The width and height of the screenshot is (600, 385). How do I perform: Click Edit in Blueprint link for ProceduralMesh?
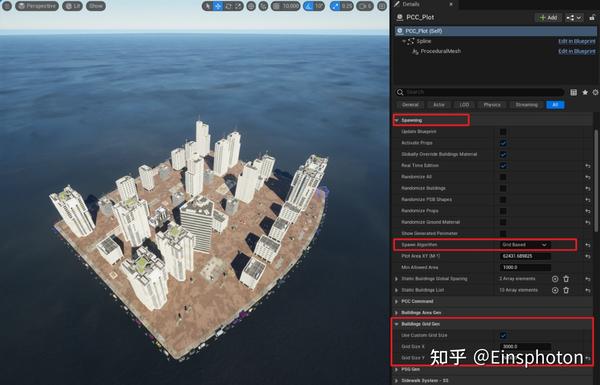coord(577,51)
